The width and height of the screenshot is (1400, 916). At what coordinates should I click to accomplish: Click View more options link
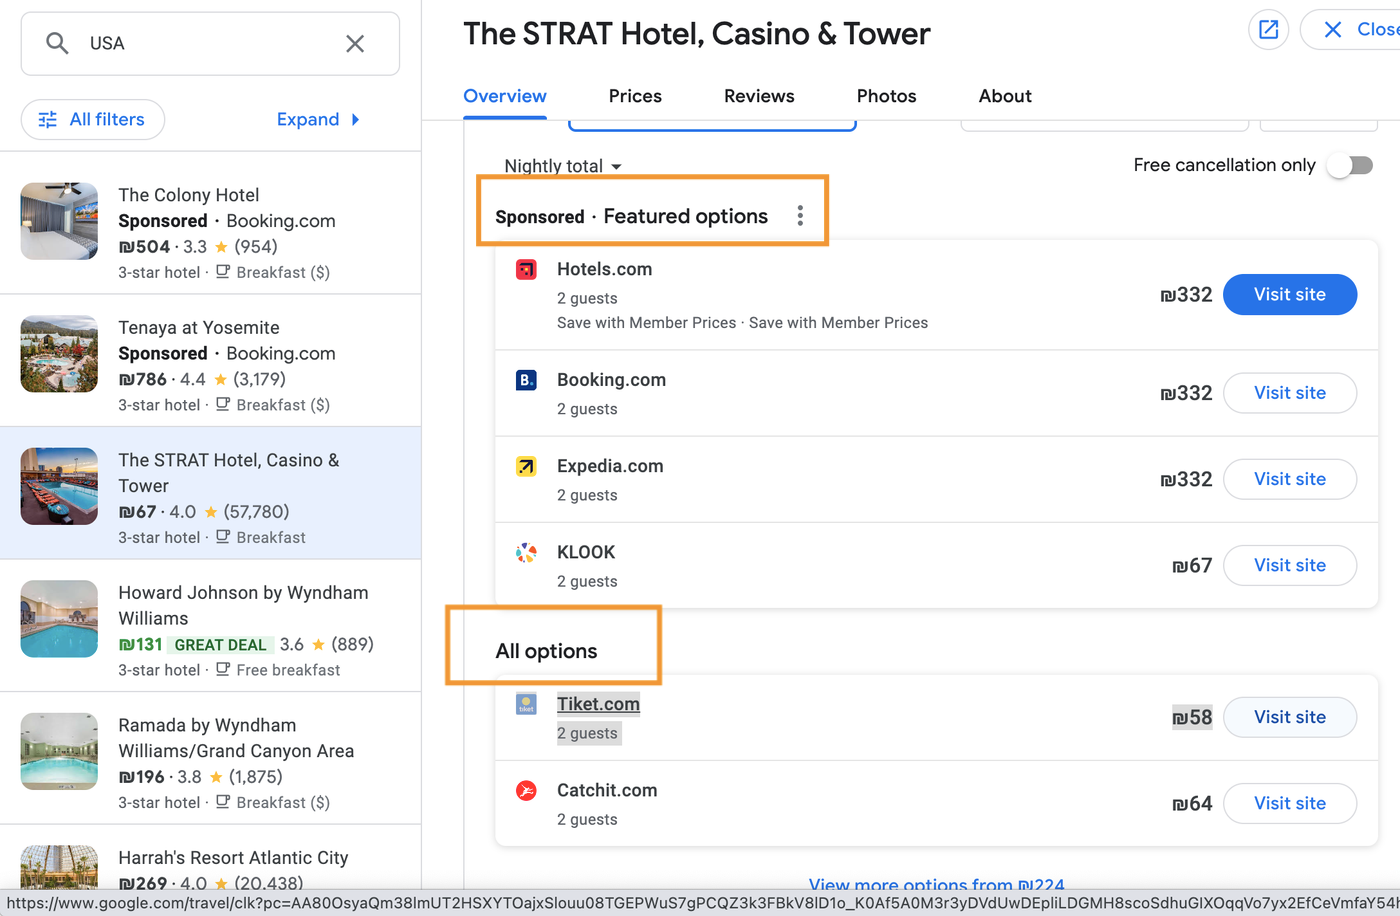coord(936,884)
